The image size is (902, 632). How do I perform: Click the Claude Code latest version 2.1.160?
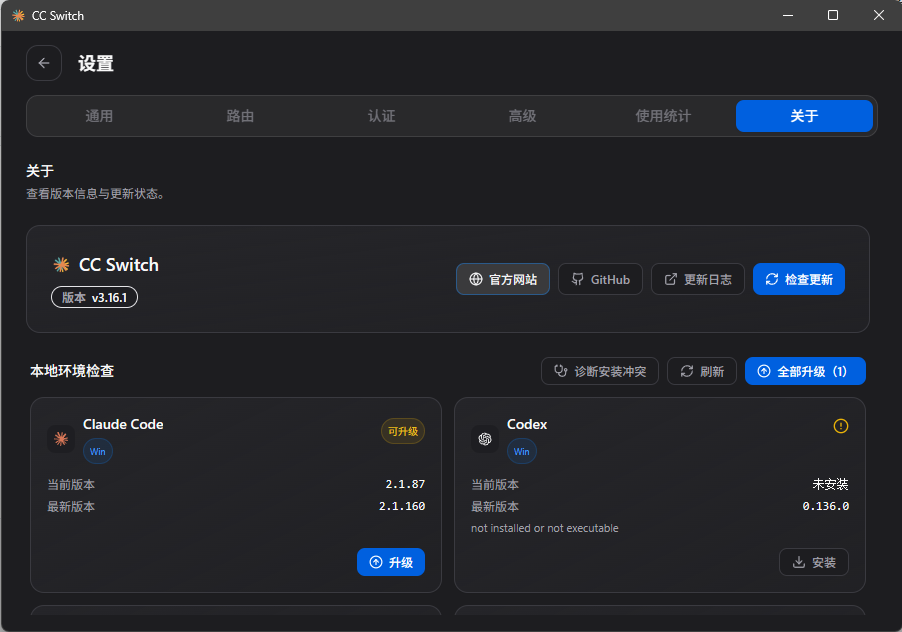pos(402,506)
